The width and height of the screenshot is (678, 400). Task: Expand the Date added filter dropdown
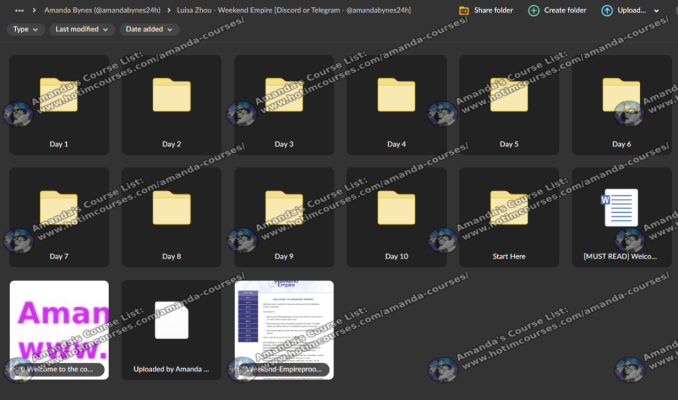[x=150, y=29]
